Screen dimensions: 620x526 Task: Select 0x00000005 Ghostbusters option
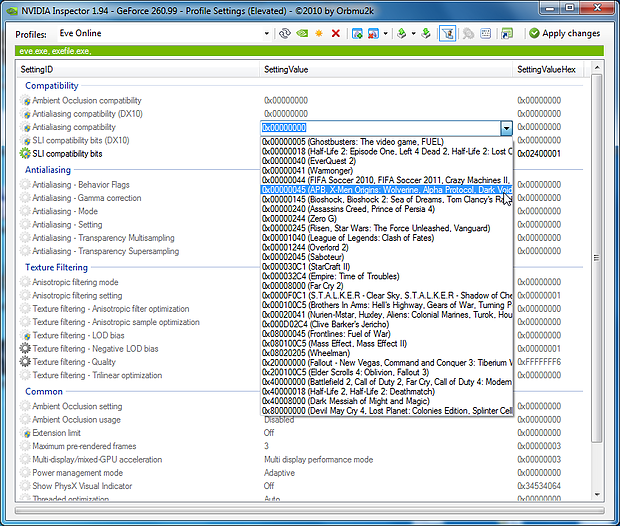pos(387,142)
